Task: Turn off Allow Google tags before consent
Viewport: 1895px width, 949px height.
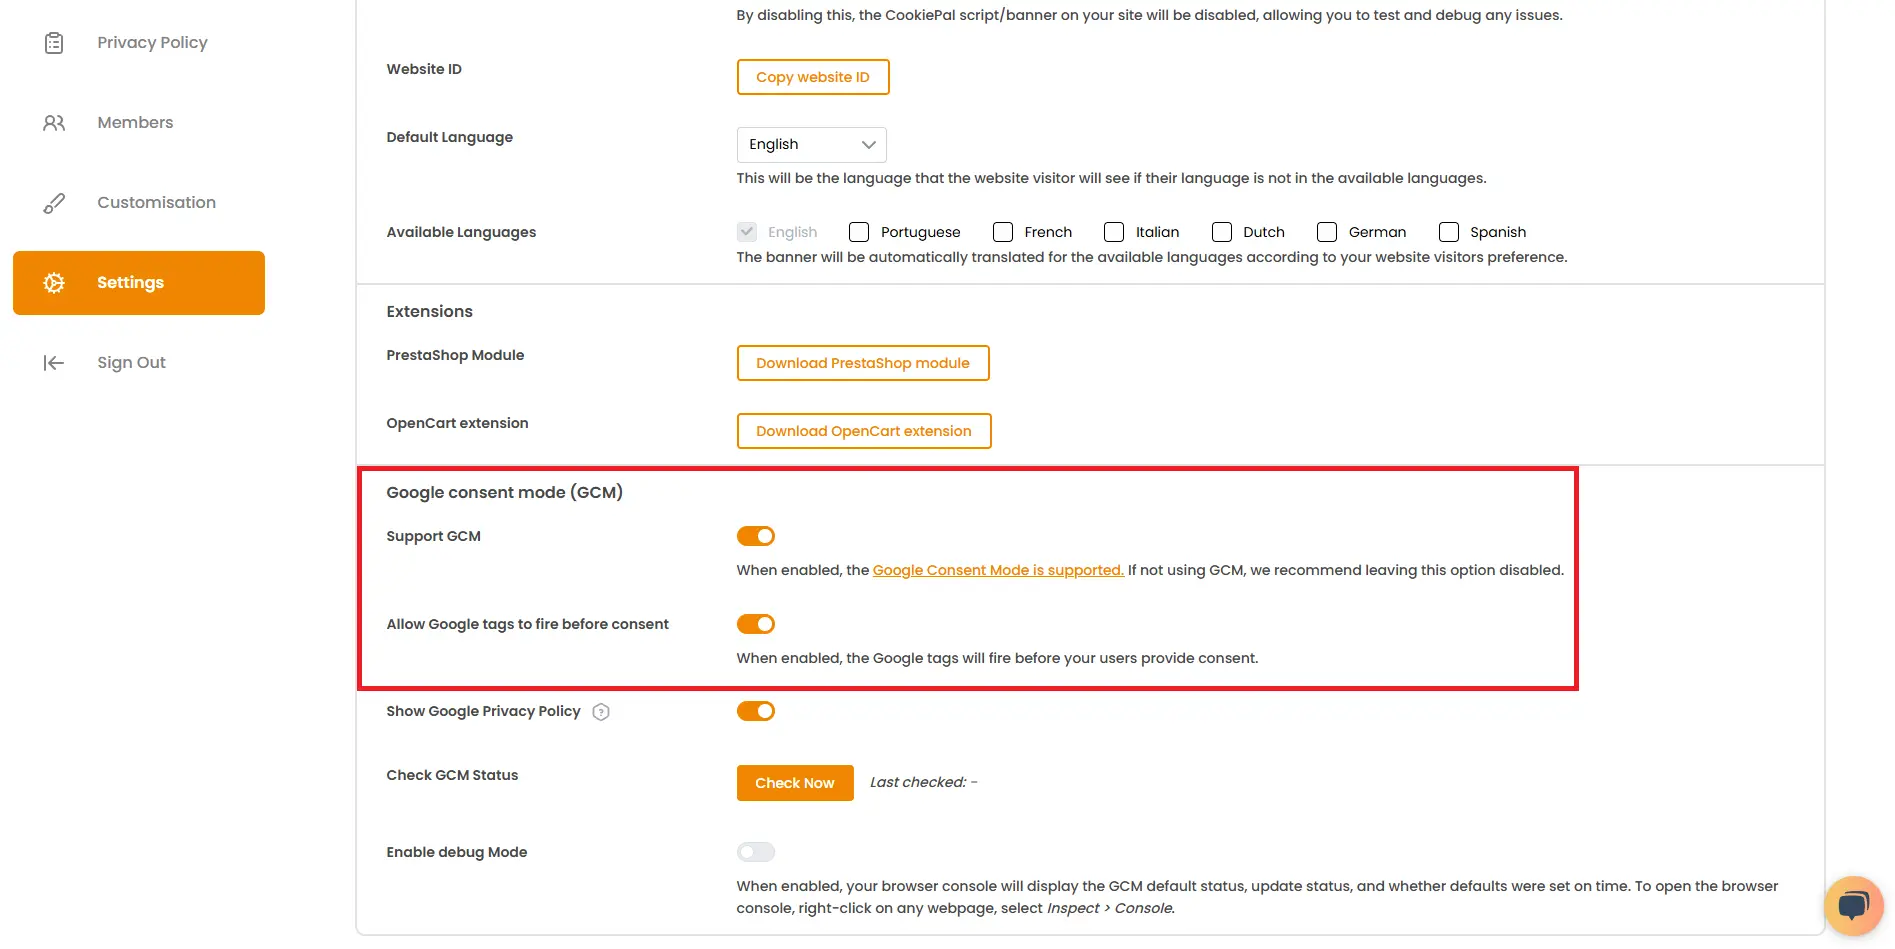Action: [756, 623]
